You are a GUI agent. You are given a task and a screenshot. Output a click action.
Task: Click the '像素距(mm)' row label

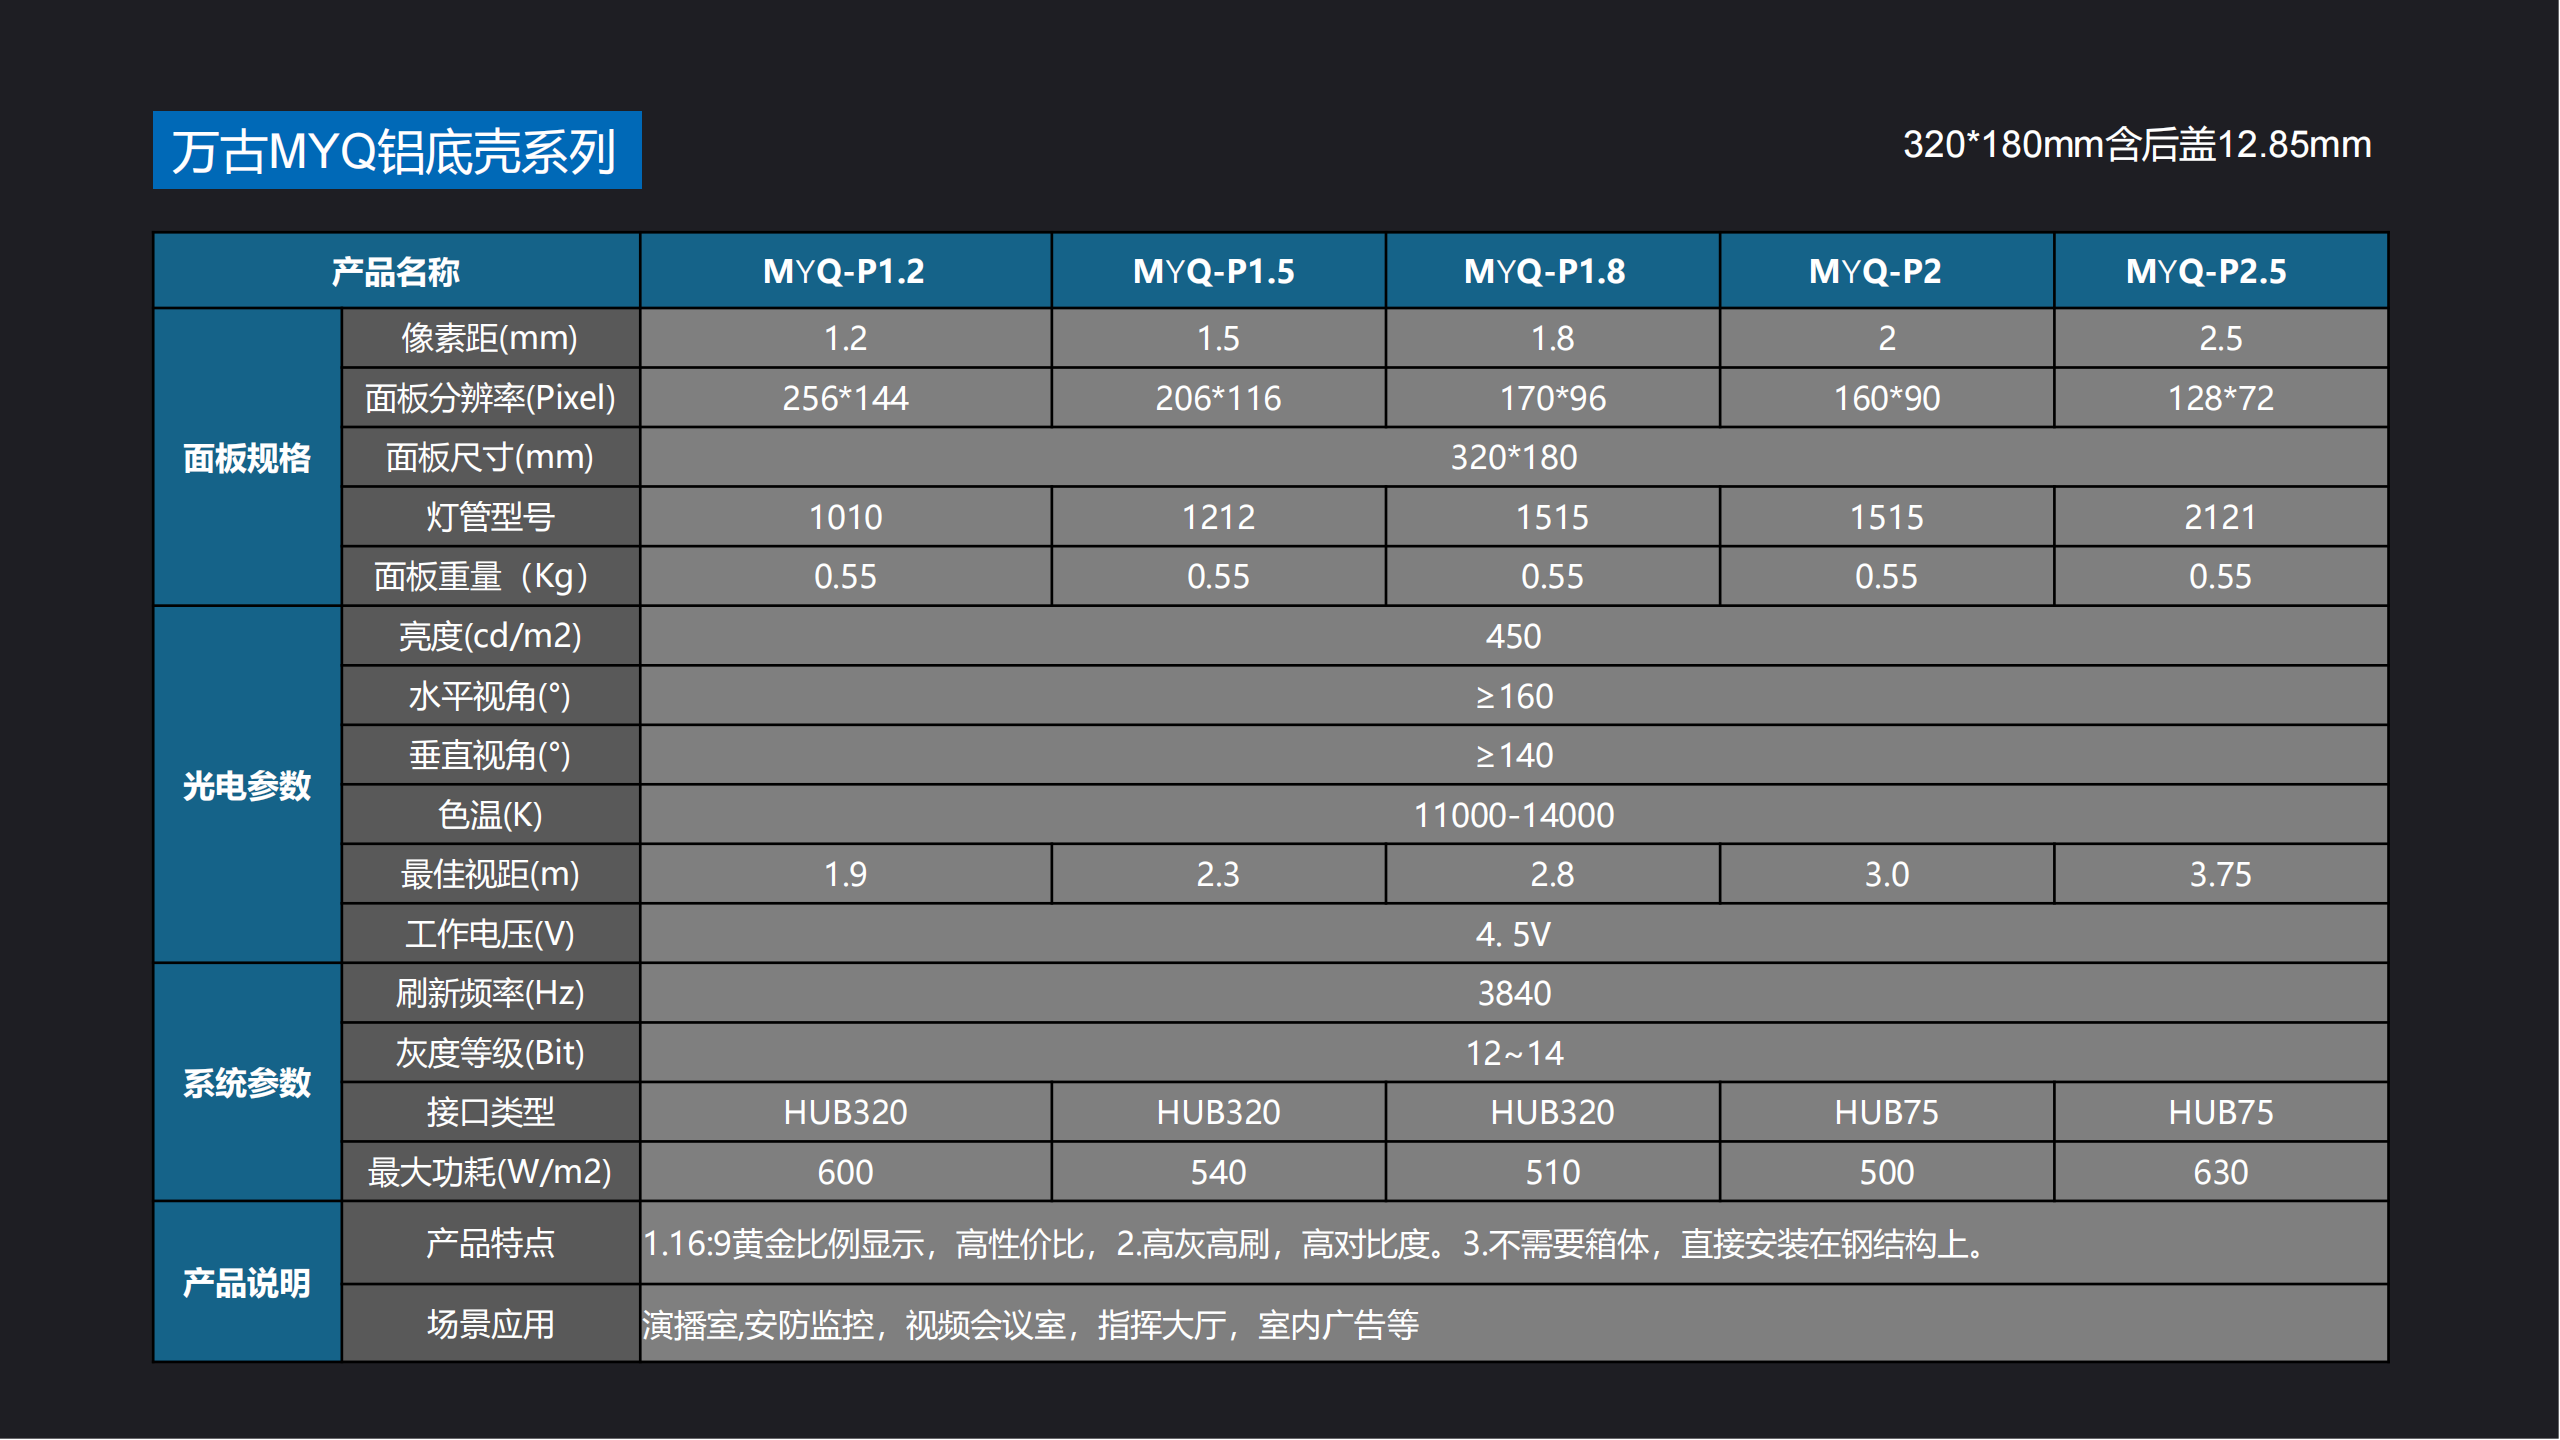(x=490, y=338)
